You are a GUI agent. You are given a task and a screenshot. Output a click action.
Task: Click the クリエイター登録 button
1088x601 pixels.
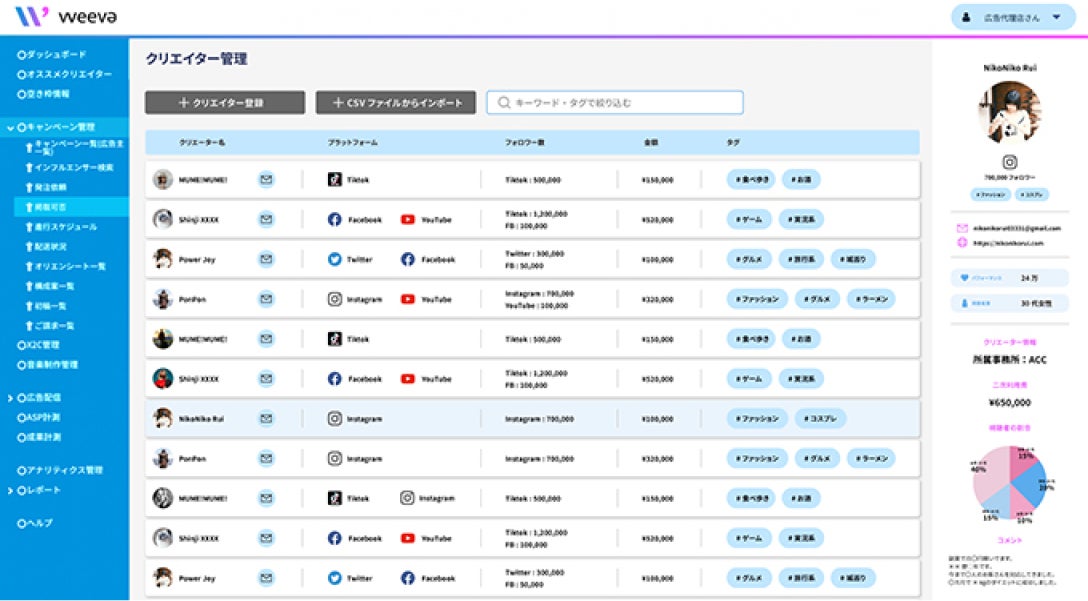point(225,102)
